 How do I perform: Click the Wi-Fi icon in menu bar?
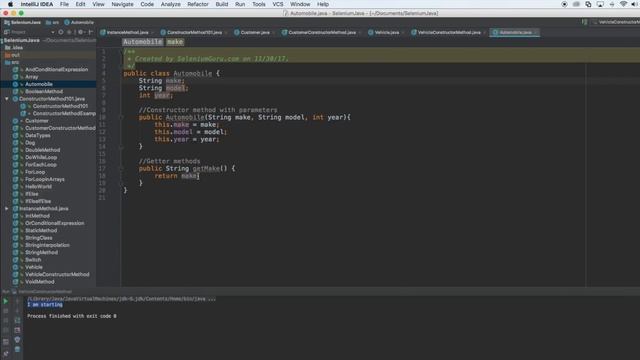click(x=623, y=4)
